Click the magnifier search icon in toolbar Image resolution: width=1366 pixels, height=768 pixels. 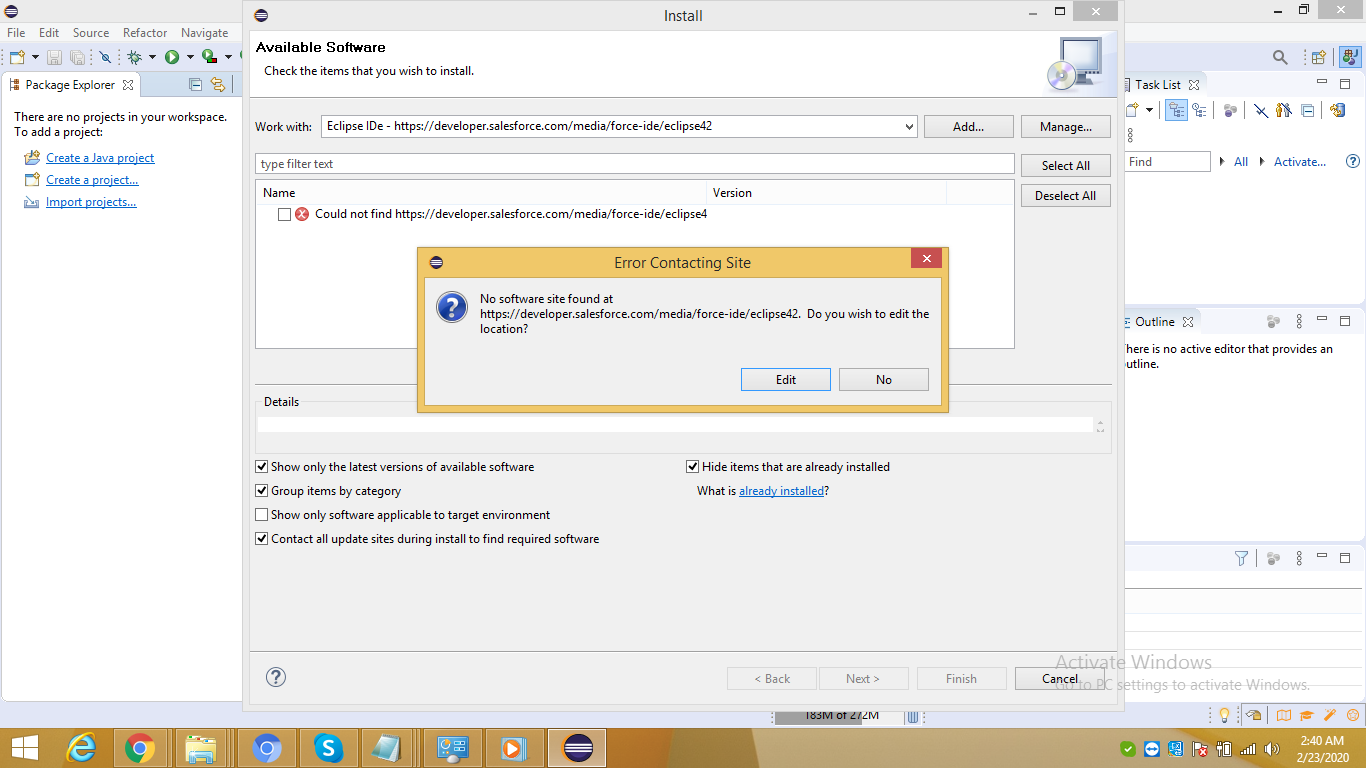click(x=1280, y=57)
